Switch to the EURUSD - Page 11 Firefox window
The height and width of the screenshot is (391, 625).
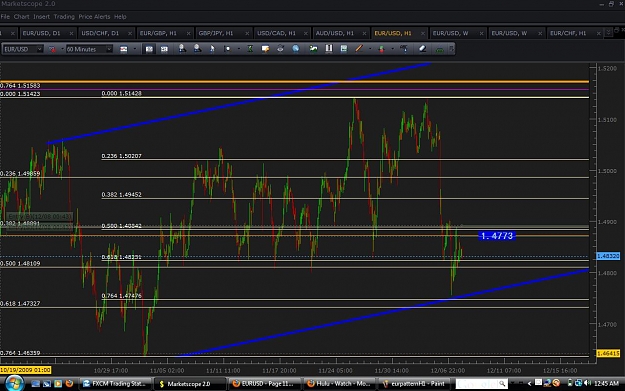click(265, 383)
